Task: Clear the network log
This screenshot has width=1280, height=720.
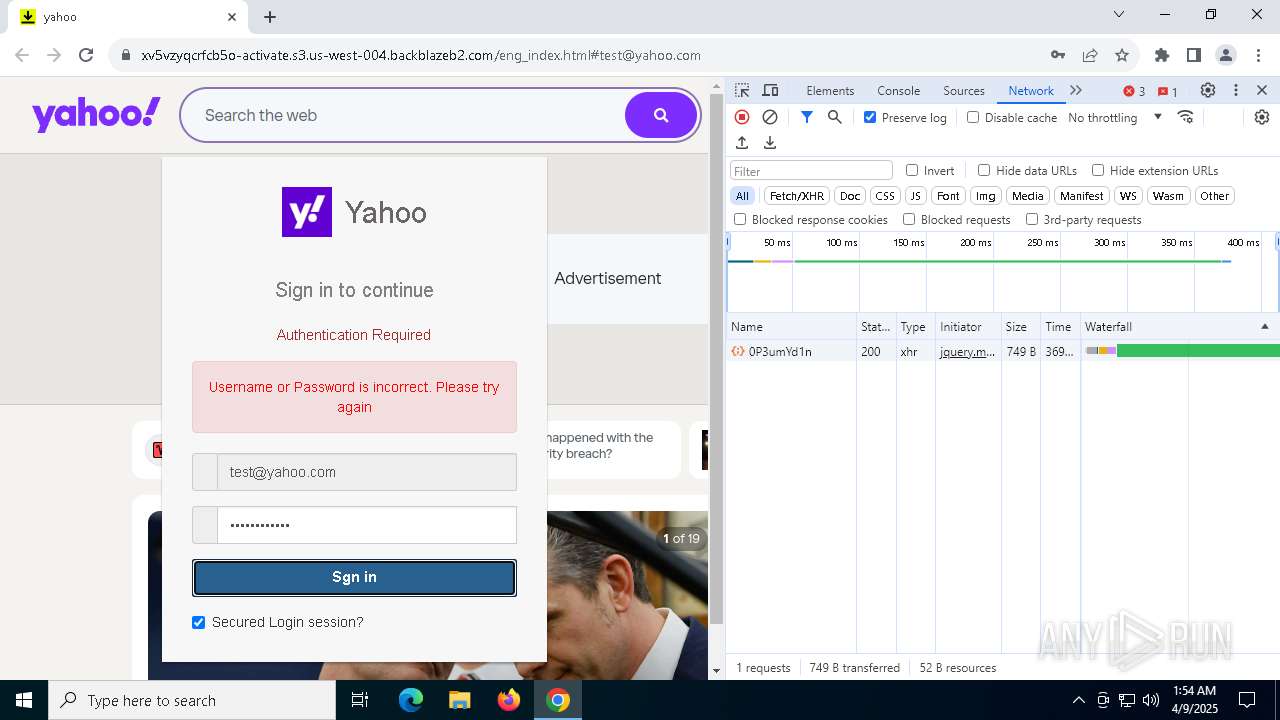Action: 770,117
